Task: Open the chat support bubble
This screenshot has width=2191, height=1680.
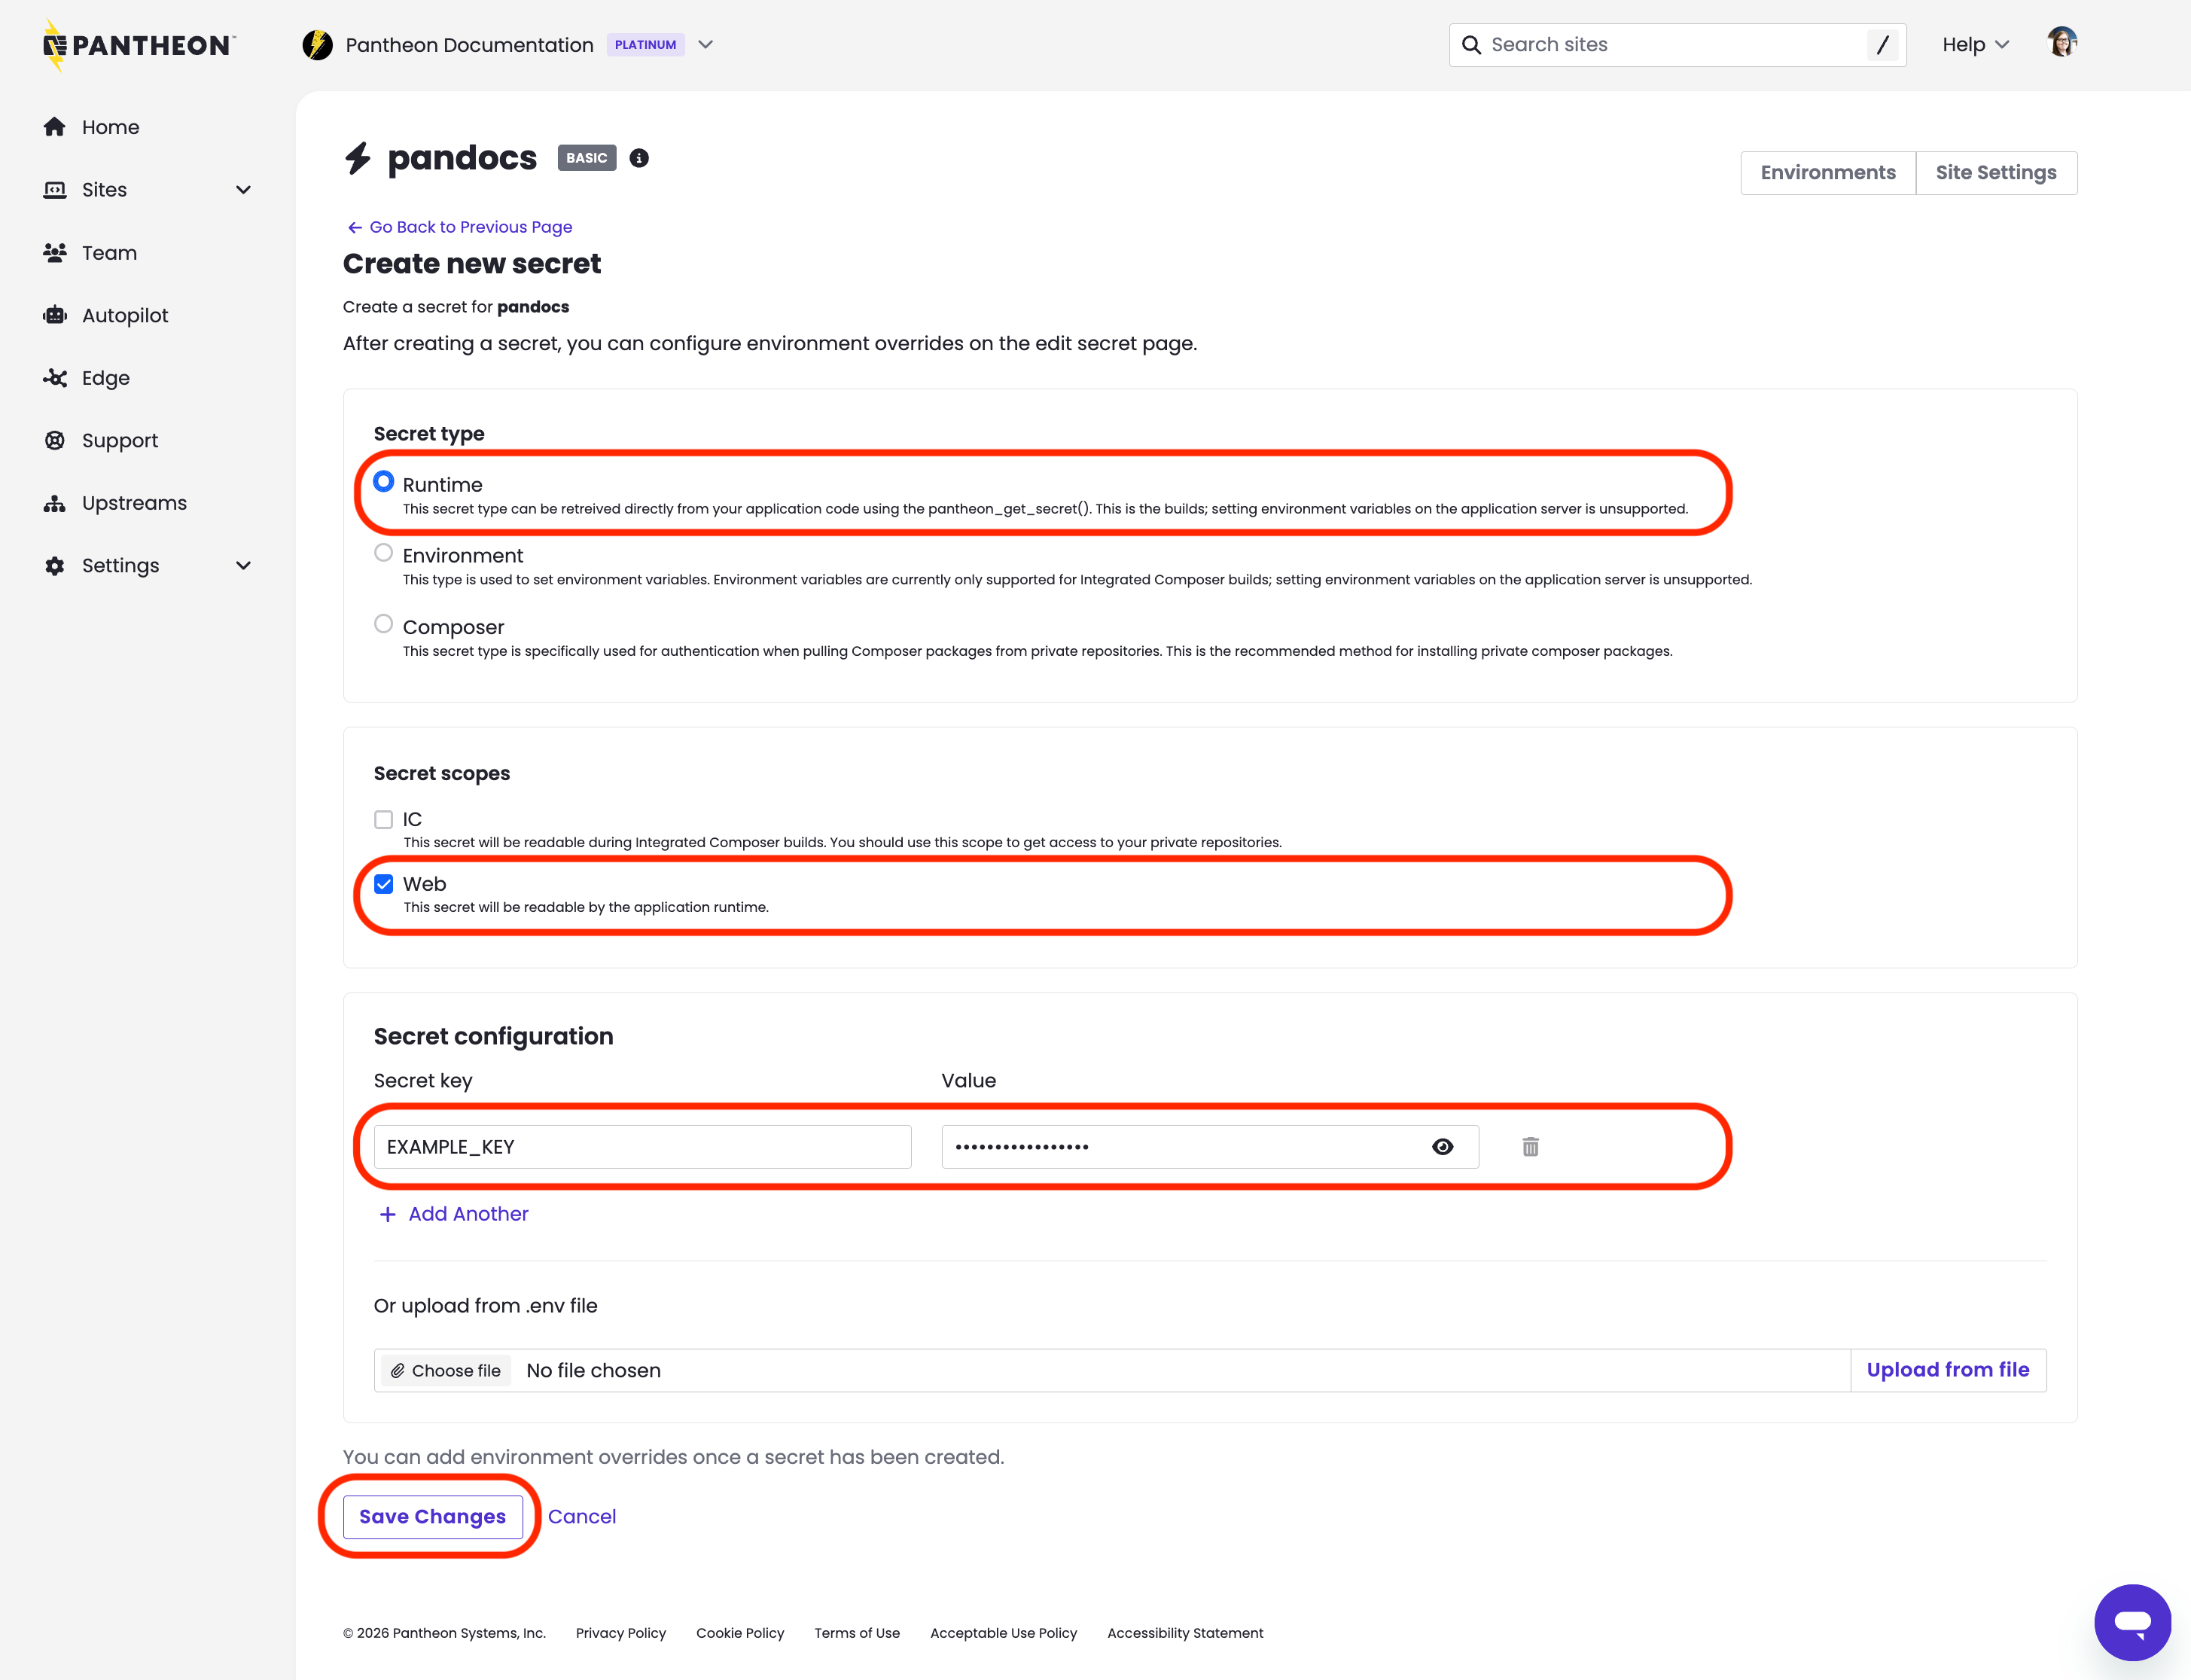Action: pos(2132,1622)
